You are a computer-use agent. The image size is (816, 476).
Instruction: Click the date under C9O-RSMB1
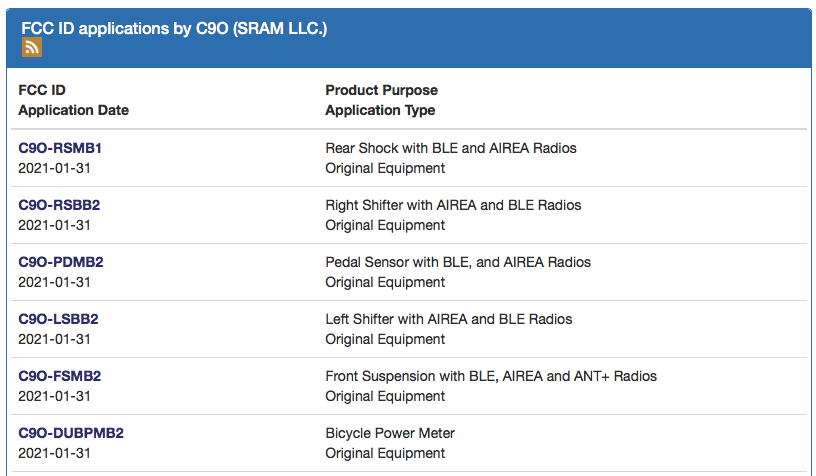(55, 168)
